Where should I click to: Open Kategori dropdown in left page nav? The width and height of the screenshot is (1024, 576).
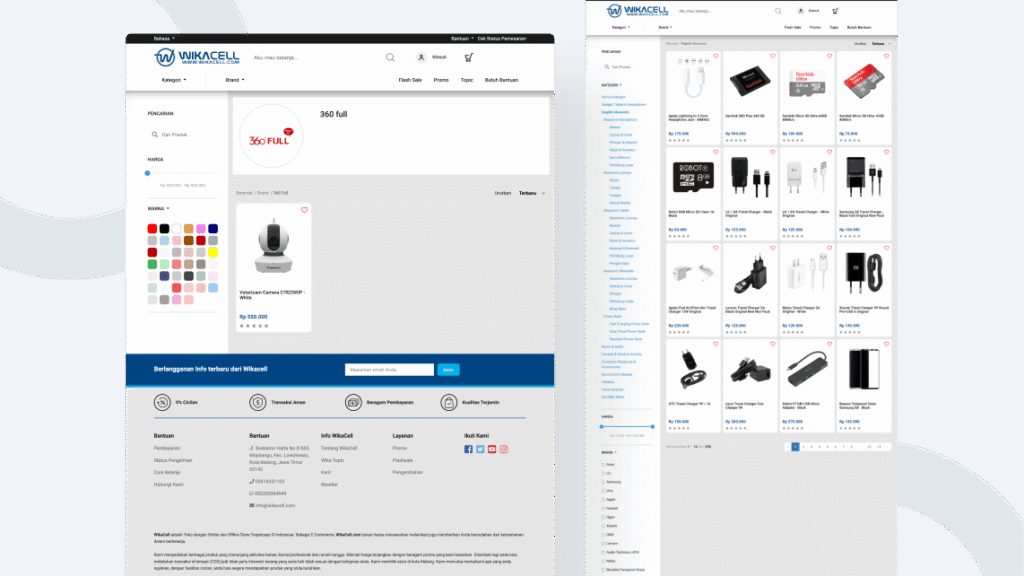click(174, 80)
